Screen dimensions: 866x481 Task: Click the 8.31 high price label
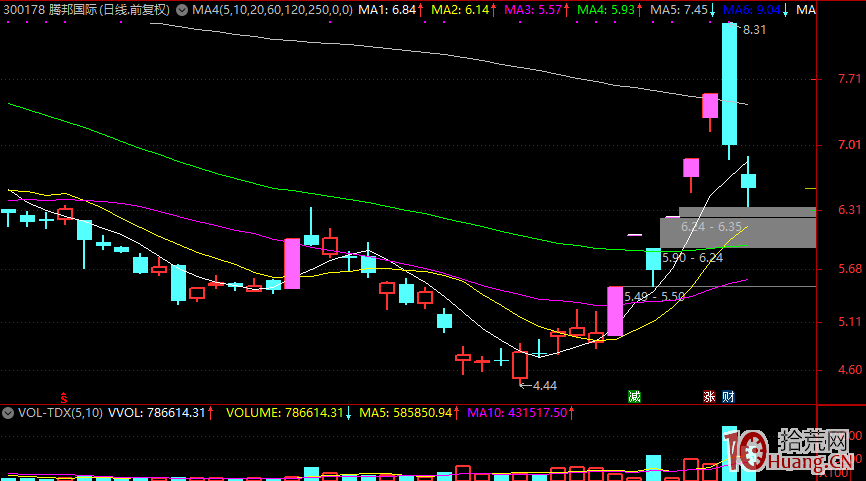(754, 30)
